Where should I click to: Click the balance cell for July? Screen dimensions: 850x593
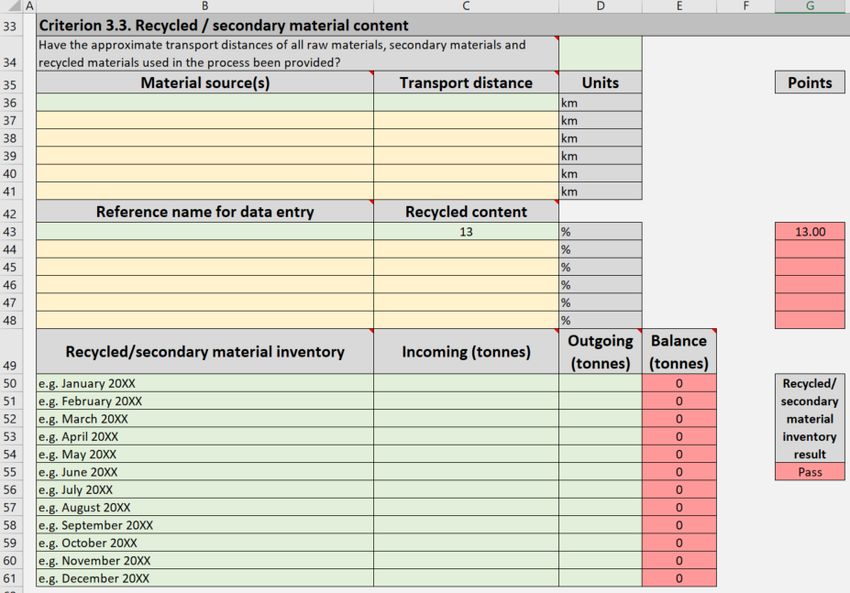(679, 489)
